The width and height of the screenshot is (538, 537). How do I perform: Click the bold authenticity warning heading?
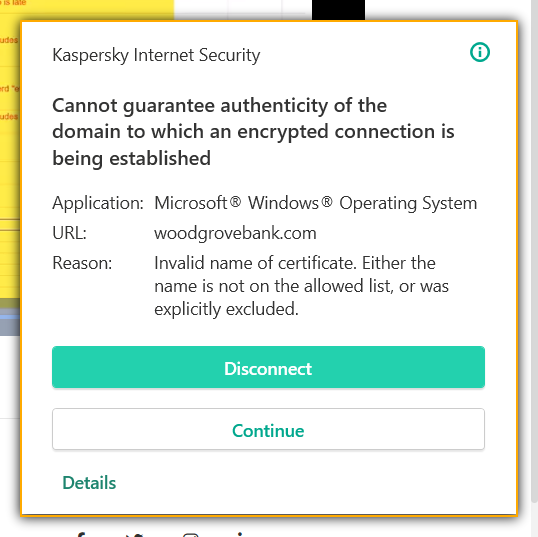pyautogui.click(x=253, y=132)
